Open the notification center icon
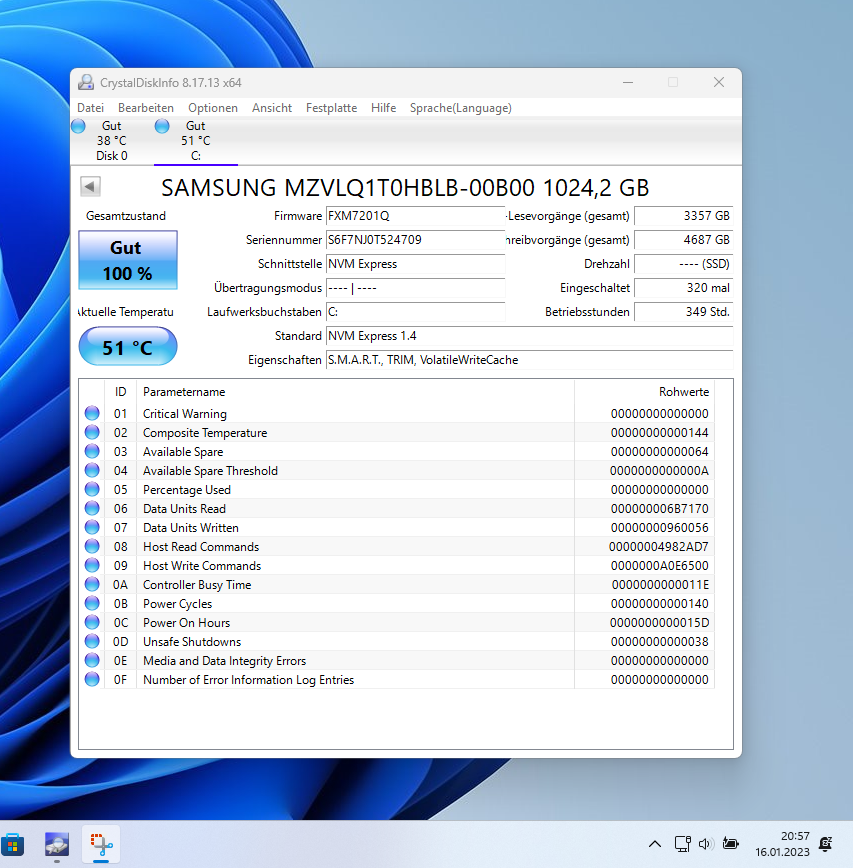 825,844
